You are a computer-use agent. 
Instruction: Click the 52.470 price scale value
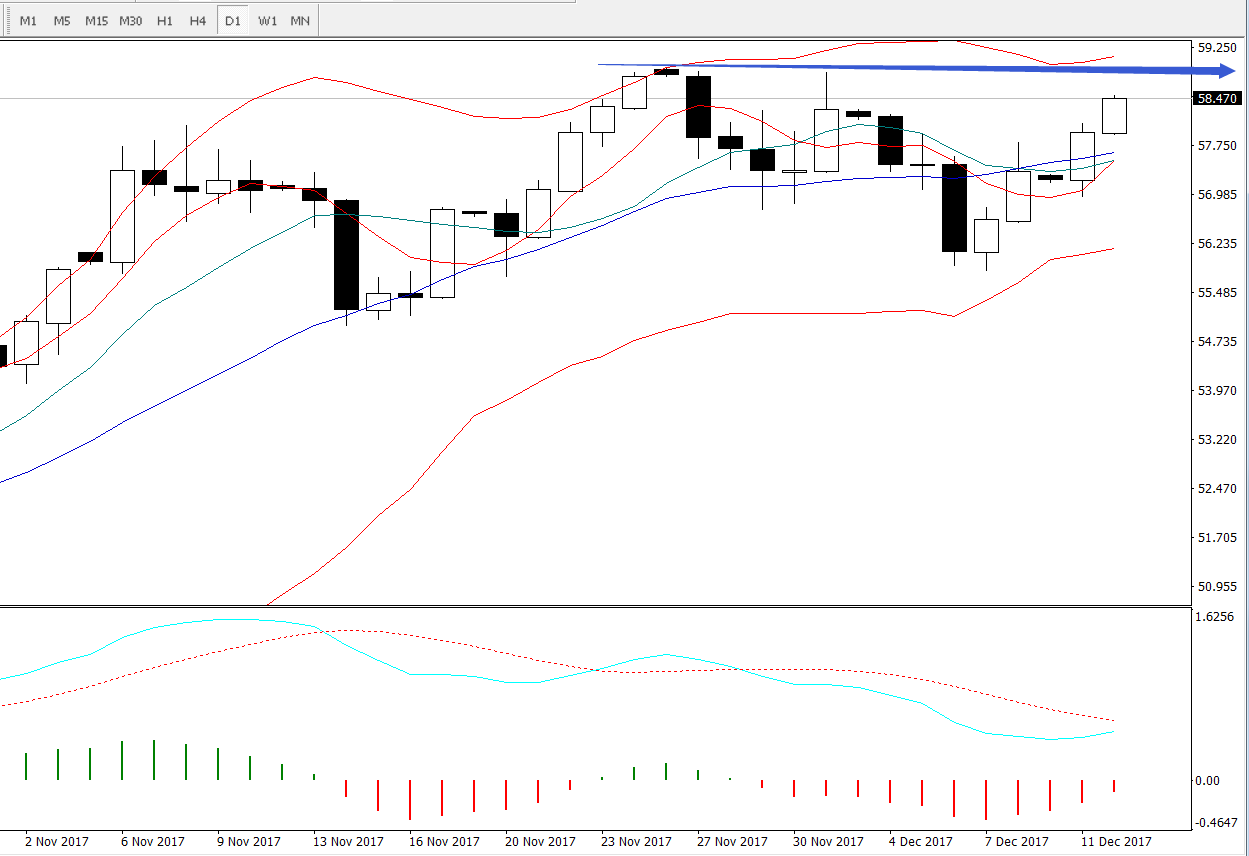pos(1218,489)
